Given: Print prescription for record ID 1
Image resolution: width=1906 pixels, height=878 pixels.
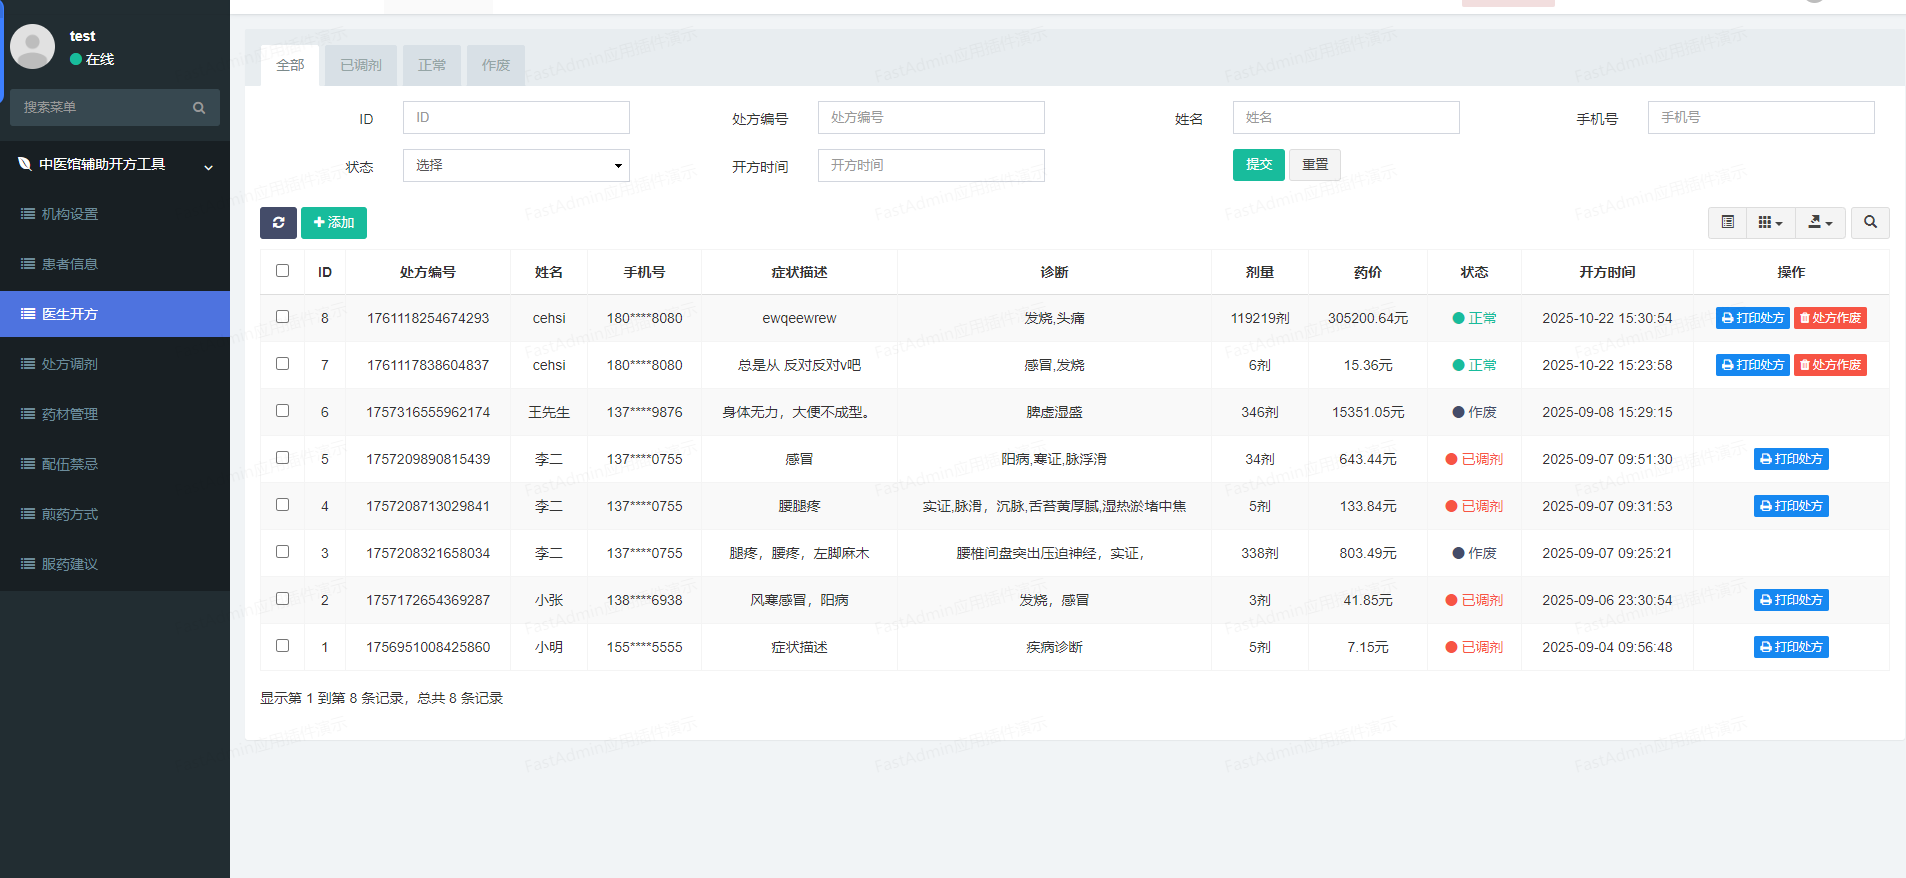Looking at the screenshot, I should click(x=1790, y=647).
